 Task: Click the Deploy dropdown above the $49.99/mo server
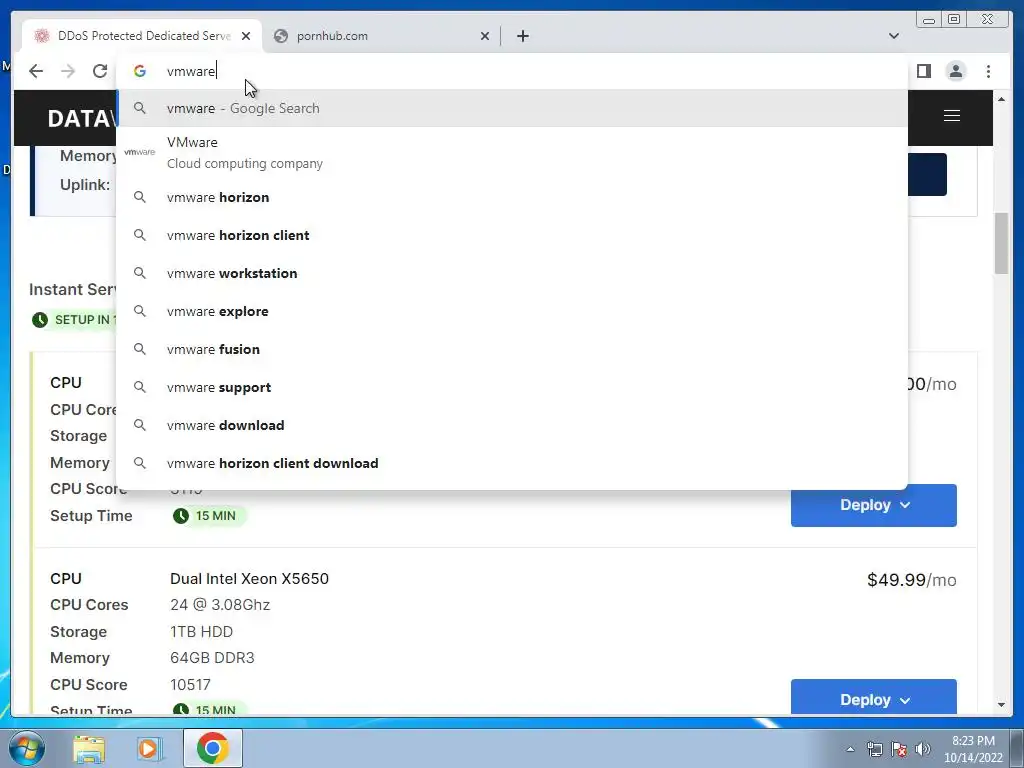(874, 505)
